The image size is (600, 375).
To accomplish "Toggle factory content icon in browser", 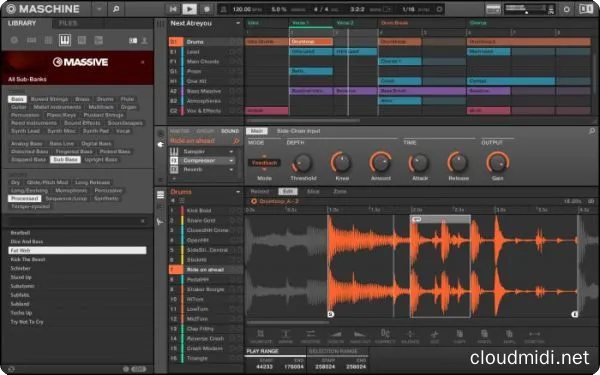I will pyautogui.click(x=133, y=40).
